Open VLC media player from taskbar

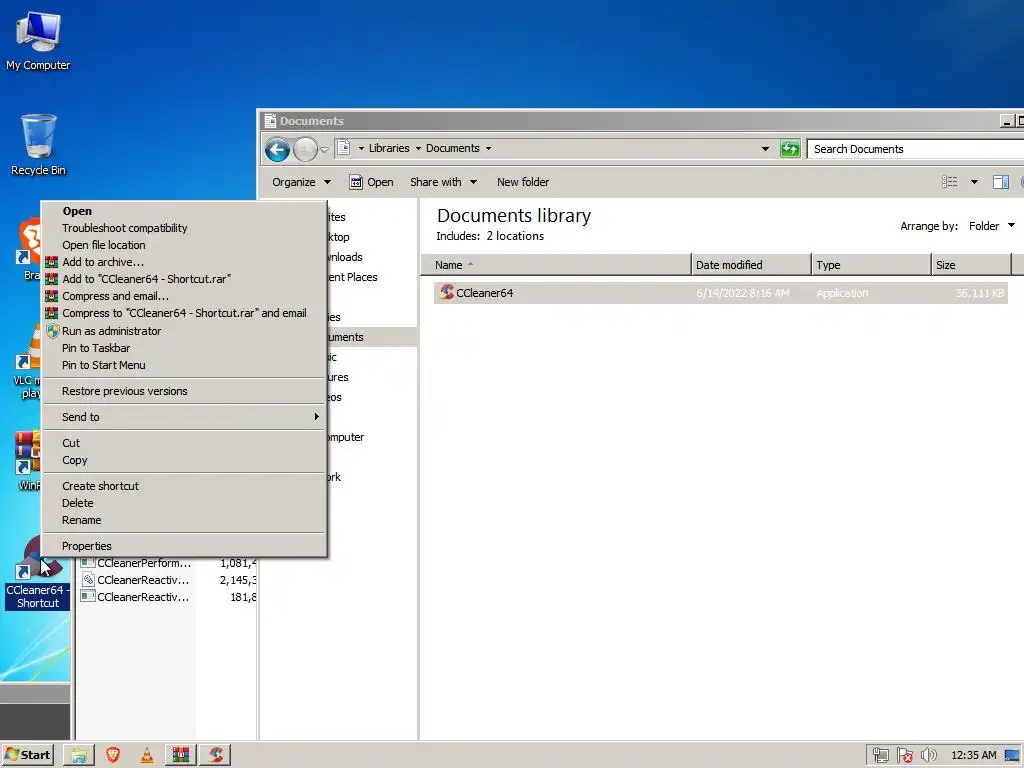[147, 756]
